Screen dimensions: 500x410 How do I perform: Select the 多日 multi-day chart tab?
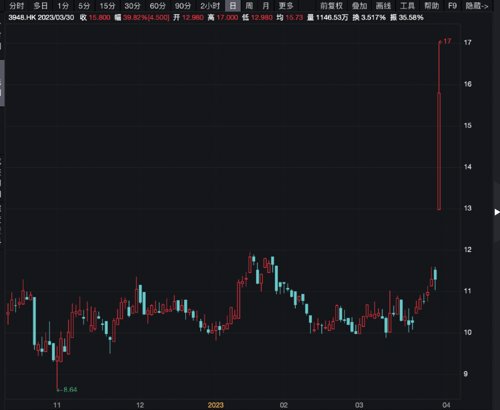click(x=41, y=6)
